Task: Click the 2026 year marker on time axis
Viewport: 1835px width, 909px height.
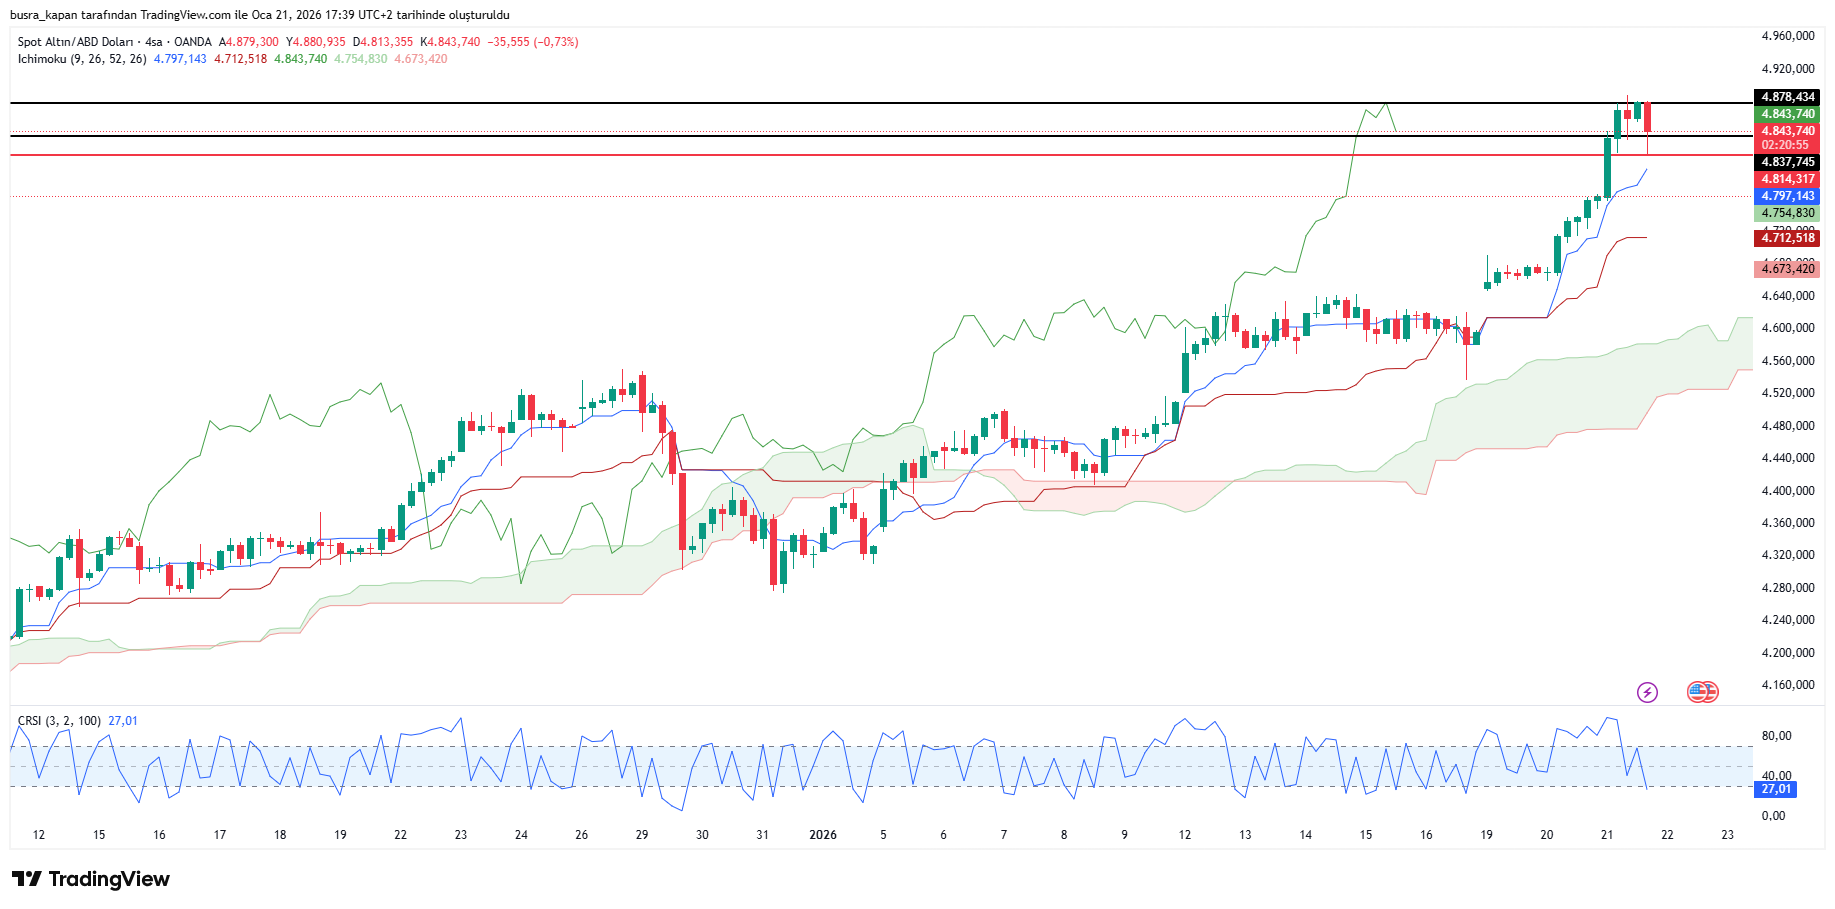Action: pyautogui.click(x=823, y=835)
